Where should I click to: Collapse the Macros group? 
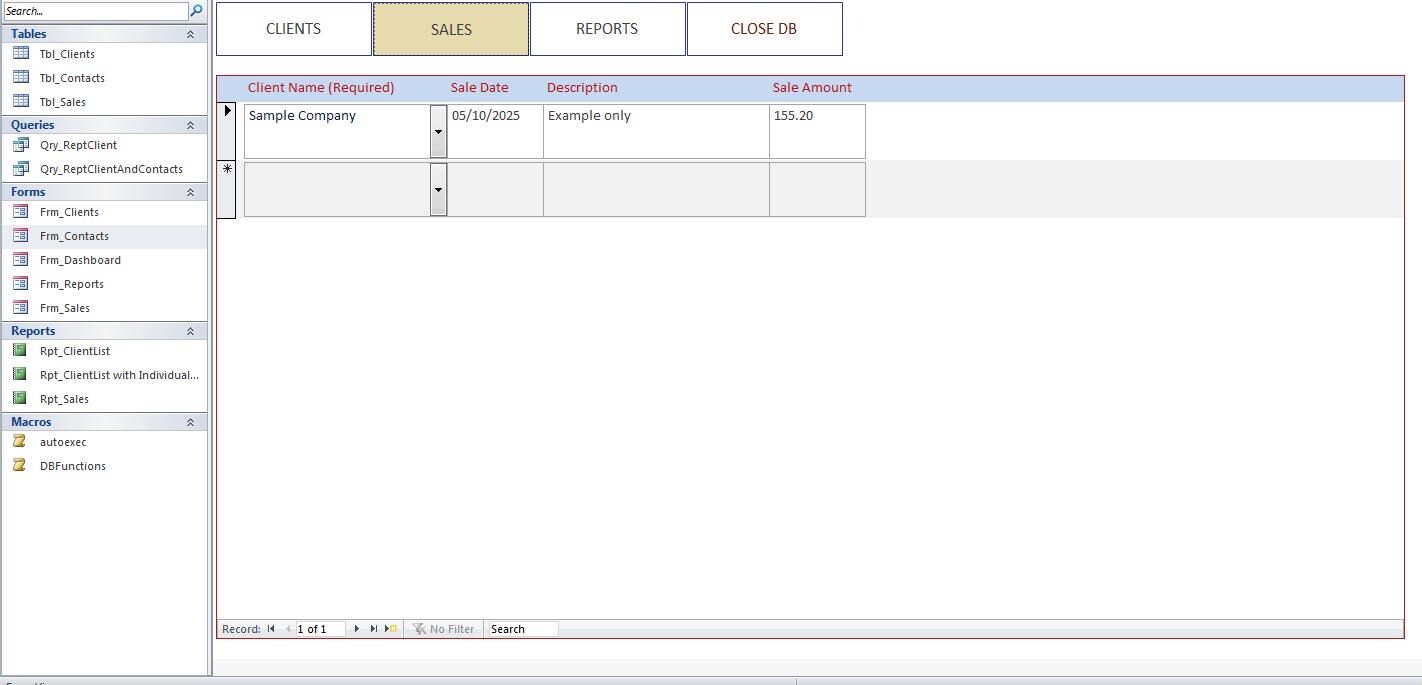190,422
